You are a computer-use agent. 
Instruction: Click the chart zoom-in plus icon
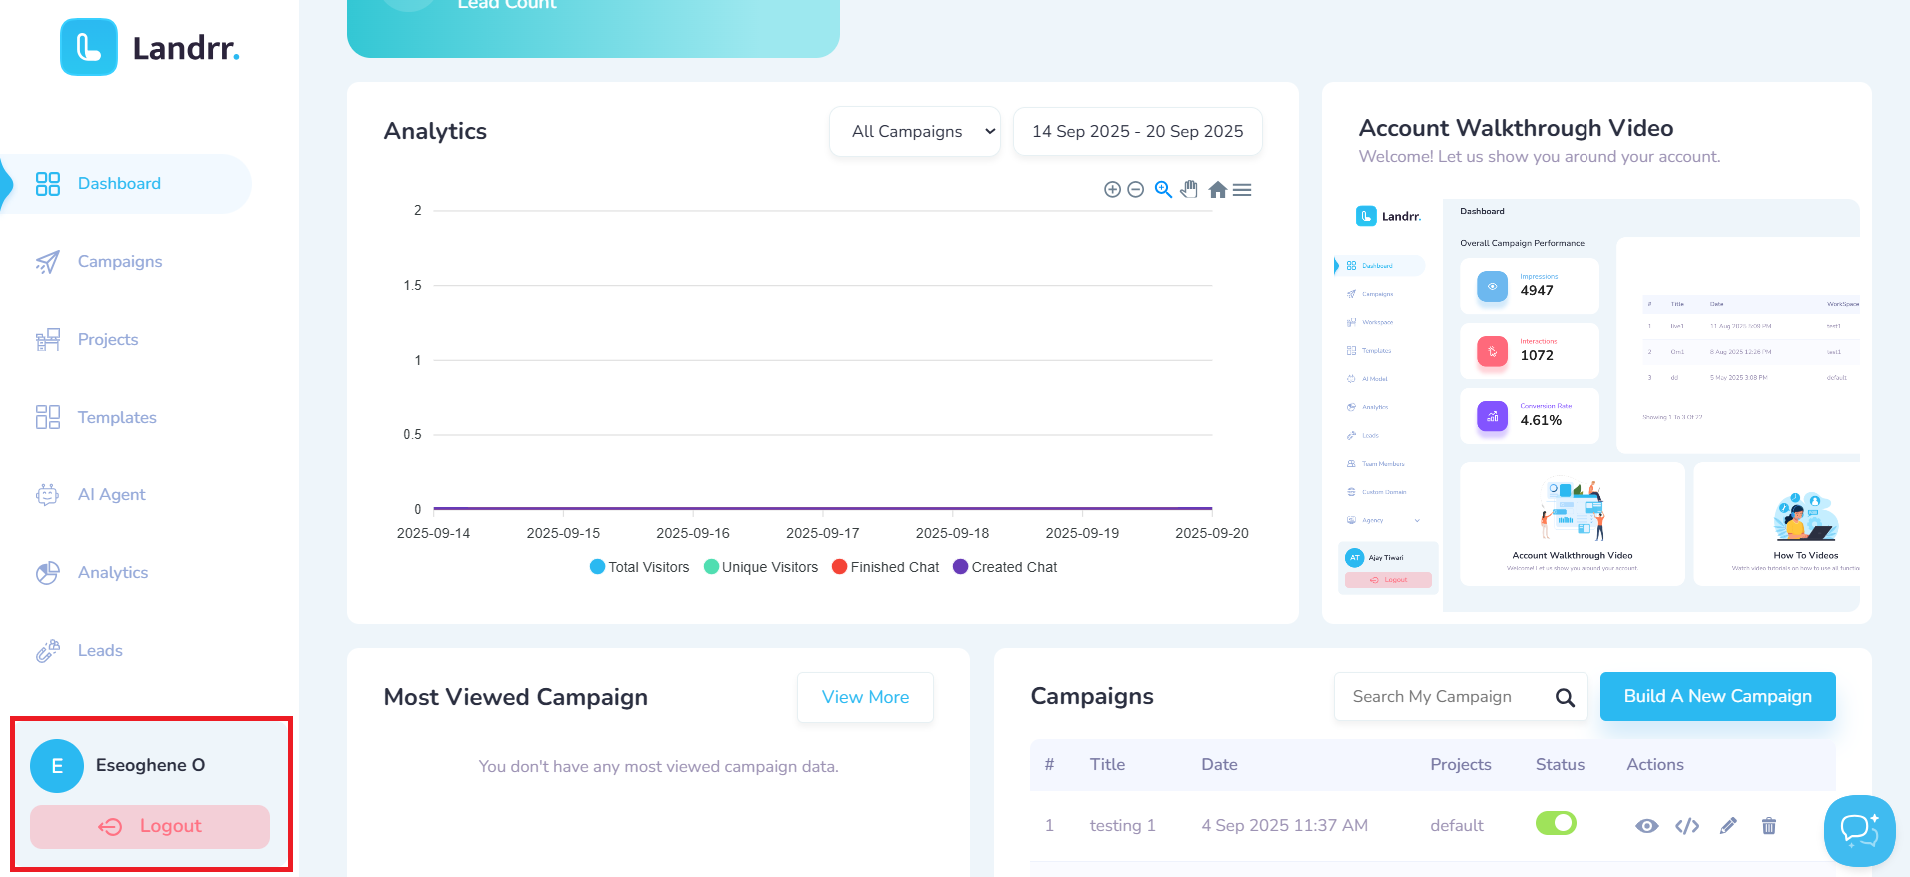[x=1112, y=190]
